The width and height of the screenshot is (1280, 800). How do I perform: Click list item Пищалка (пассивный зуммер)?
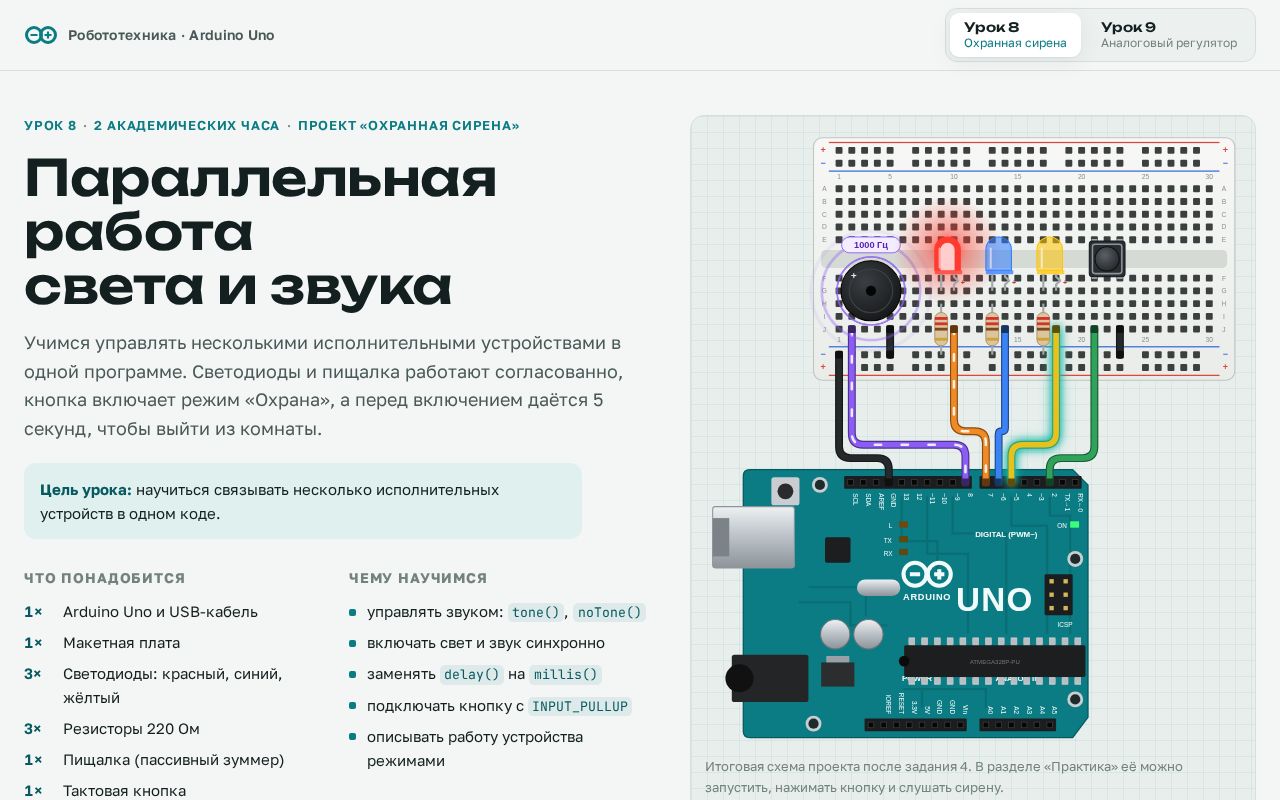pos(173,760)
